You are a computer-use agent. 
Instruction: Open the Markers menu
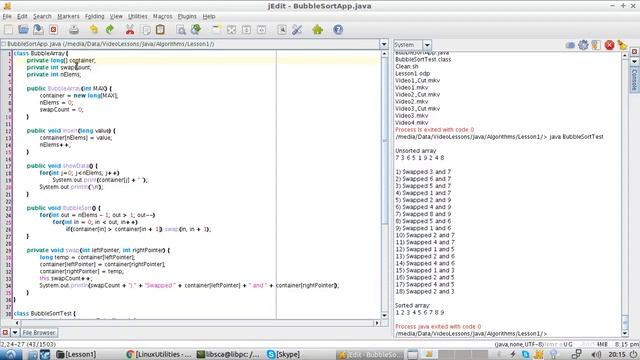68,16
